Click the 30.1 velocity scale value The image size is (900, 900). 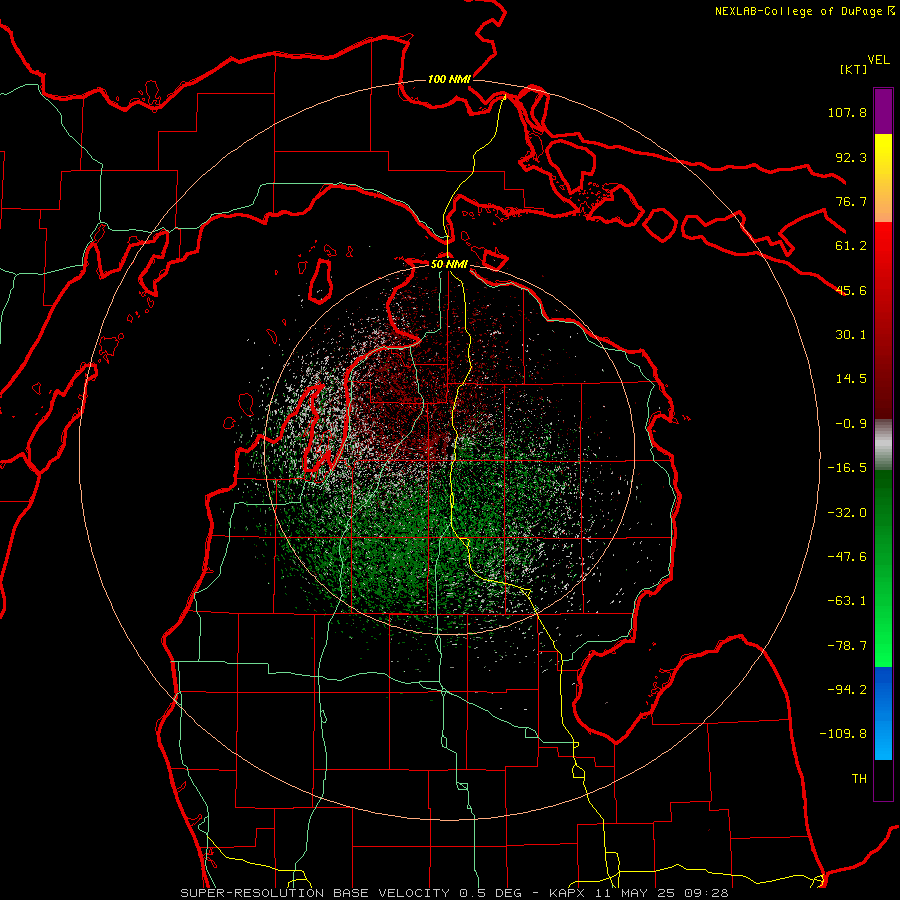pyautogui.click(x=851, y=335)
